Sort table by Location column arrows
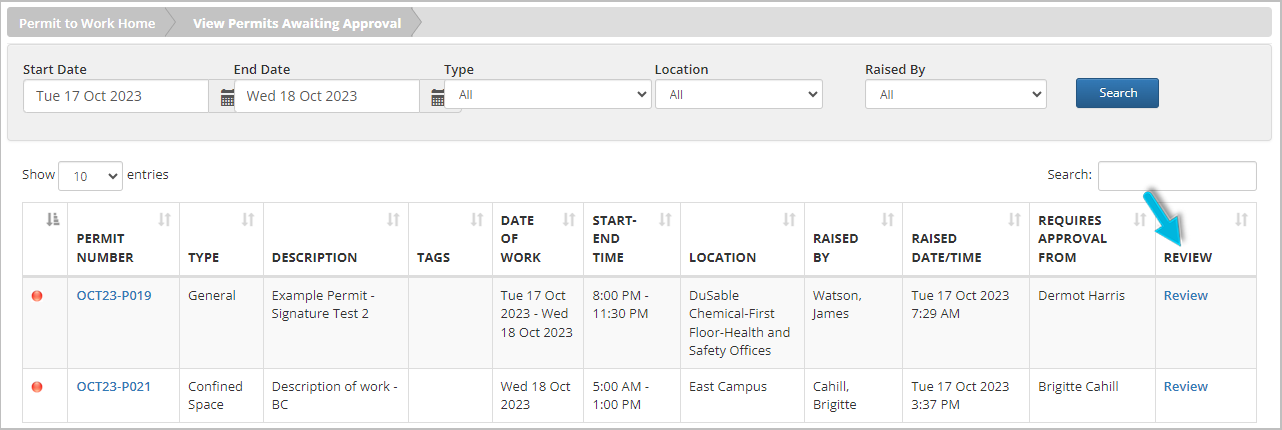The height and width of the screenshot is (430, 1282). pyautogui.click(x=789, y=220)
